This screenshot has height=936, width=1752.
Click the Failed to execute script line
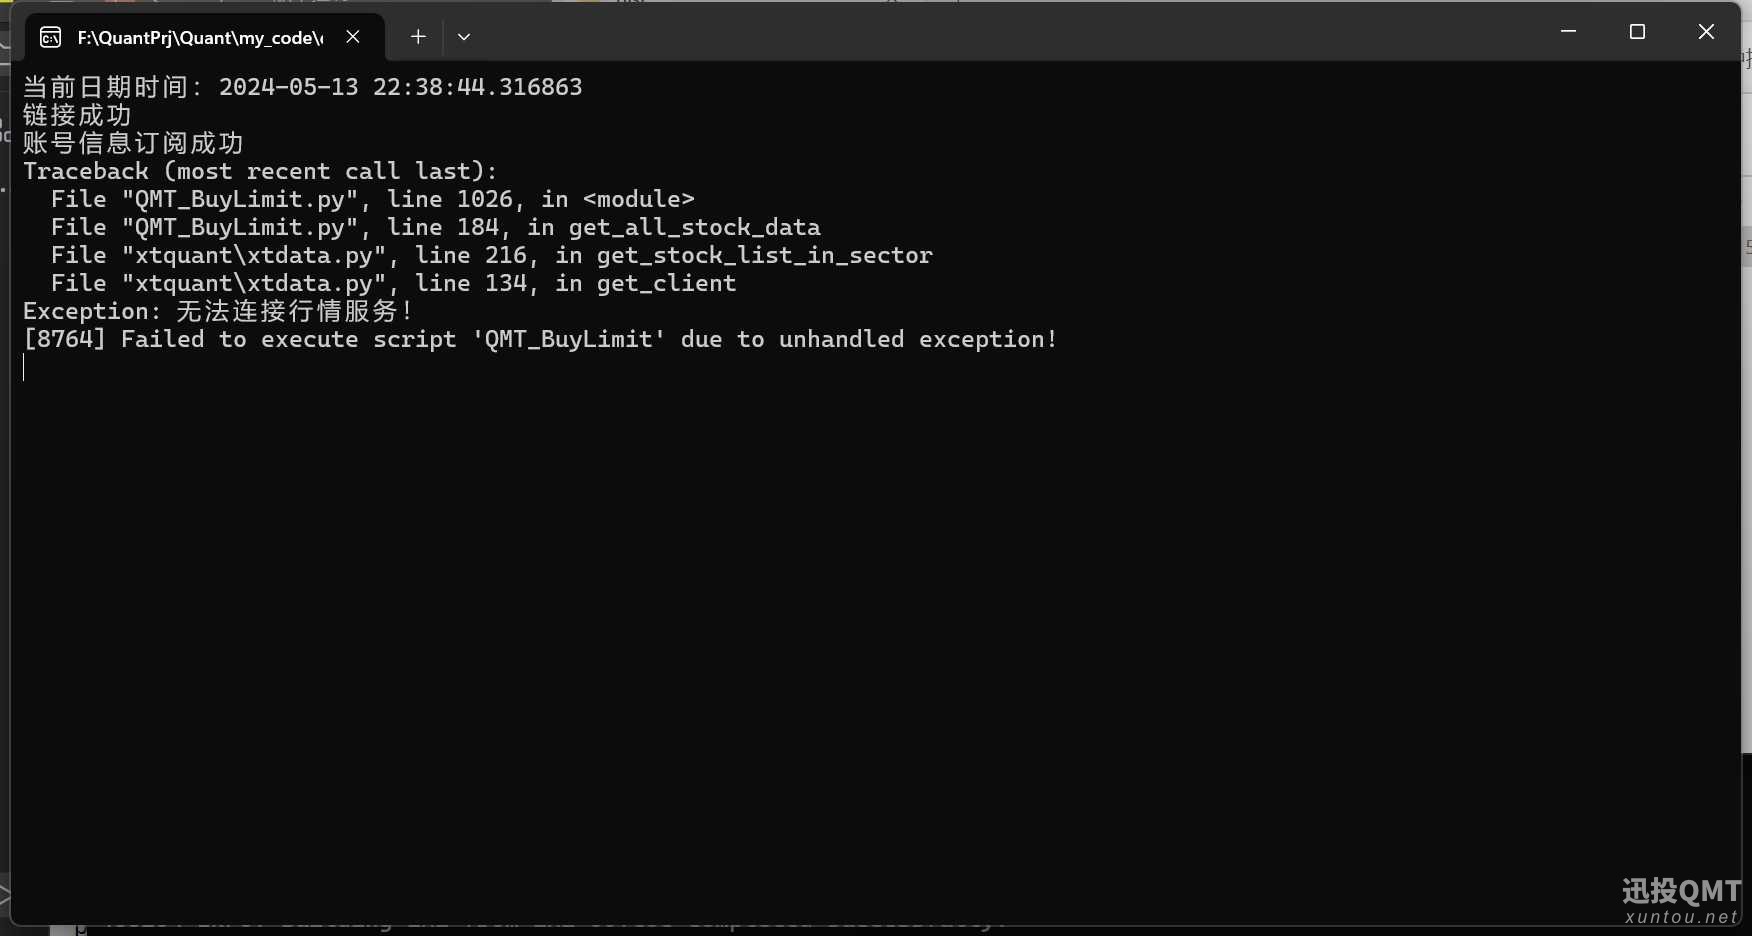540,339
